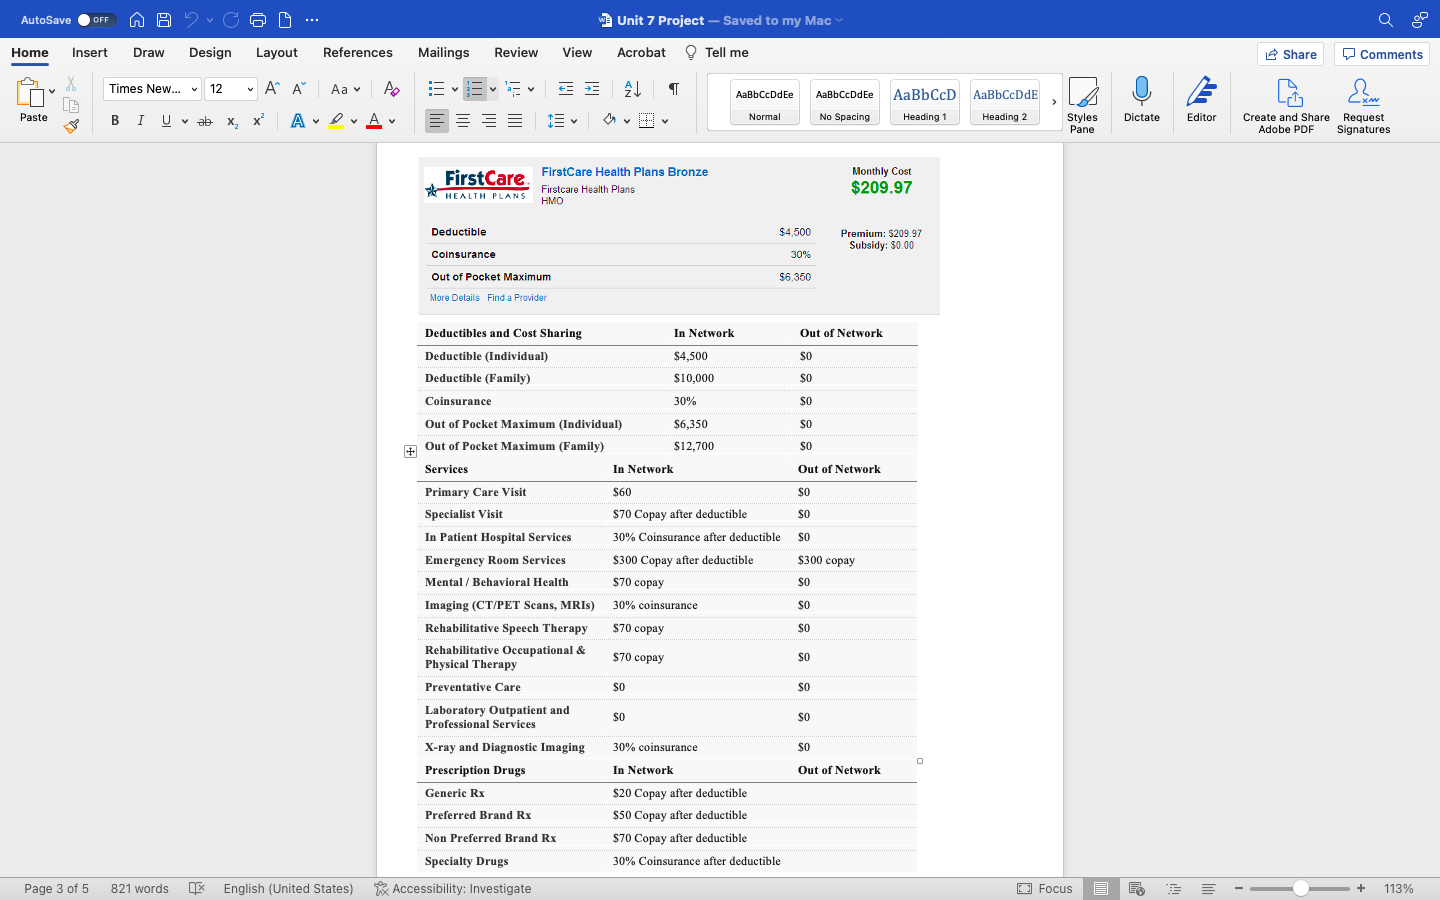Open the spelling check status icon
The image size is (1440, 900).
point(197,888)
